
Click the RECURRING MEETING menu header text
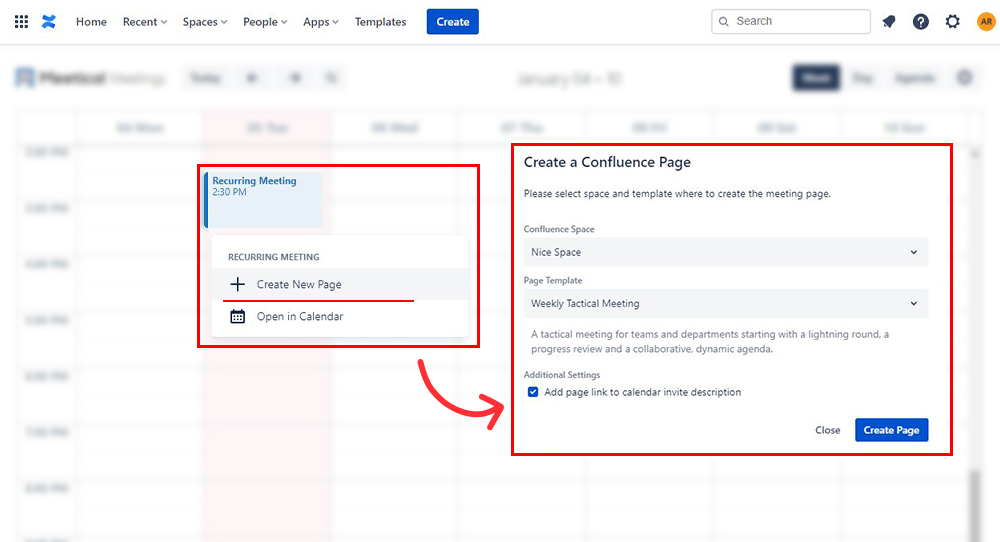[274, 257]
